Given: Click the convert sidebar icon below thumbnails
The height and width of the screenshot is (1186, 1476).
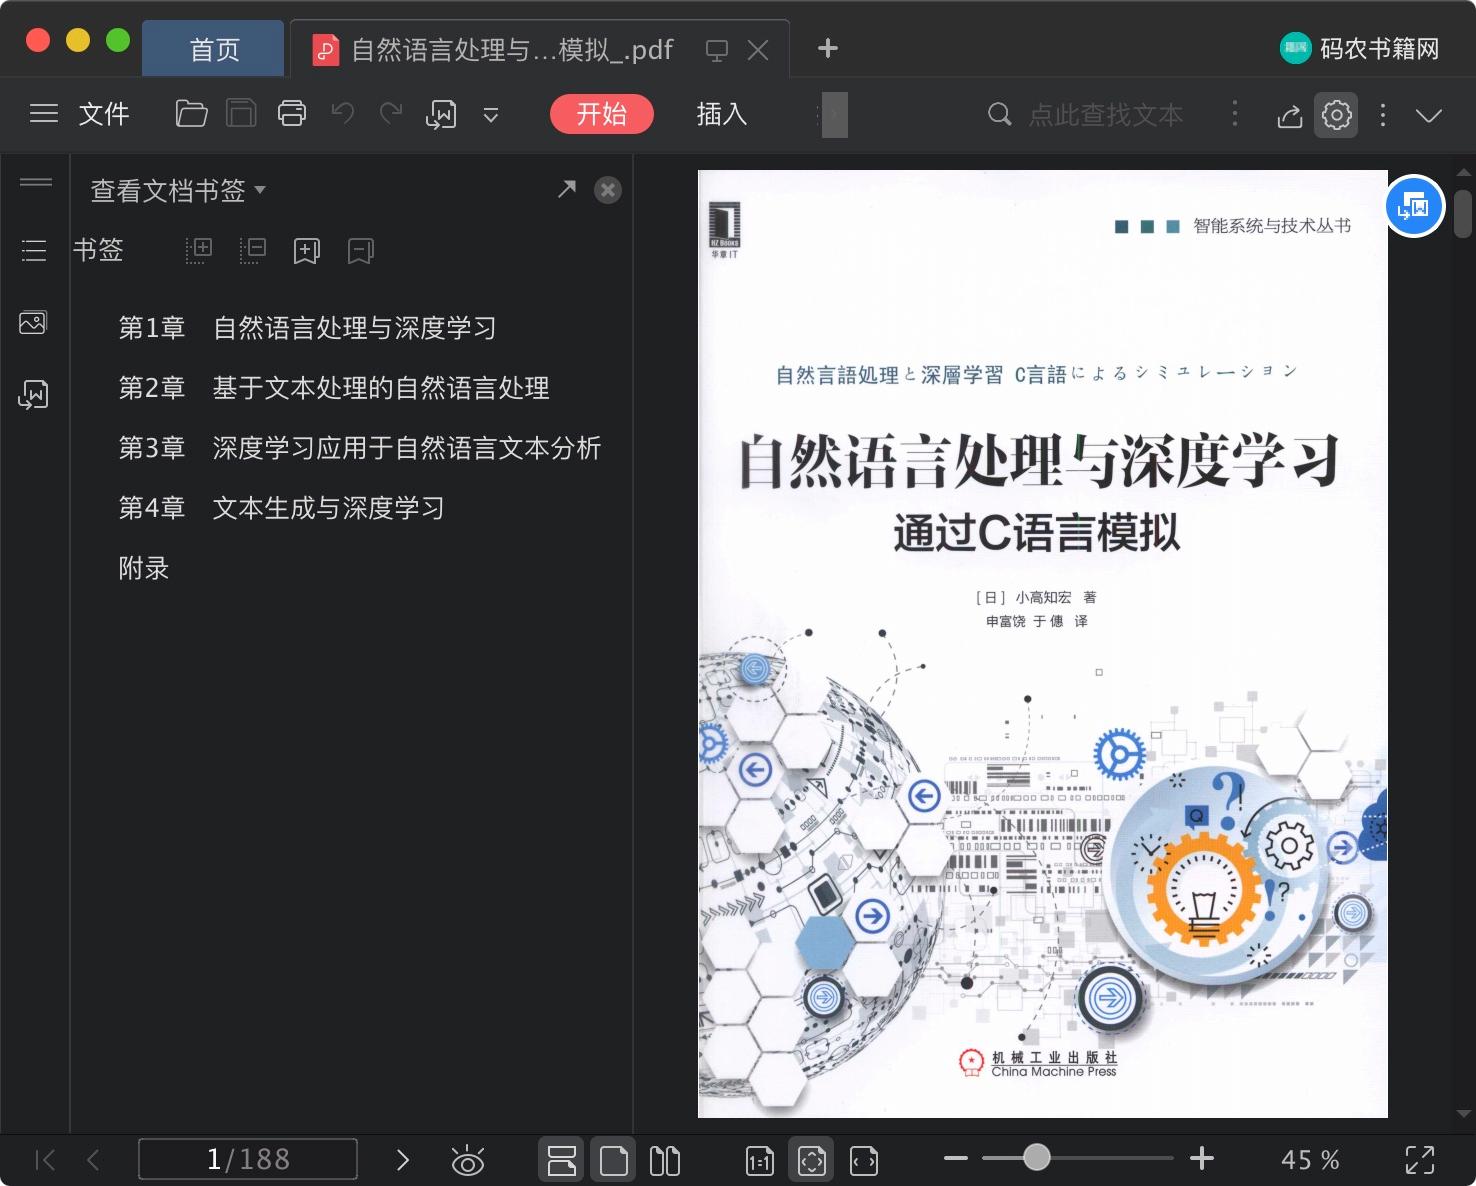Looking at the screenshot, I should (x=33, y=394).
